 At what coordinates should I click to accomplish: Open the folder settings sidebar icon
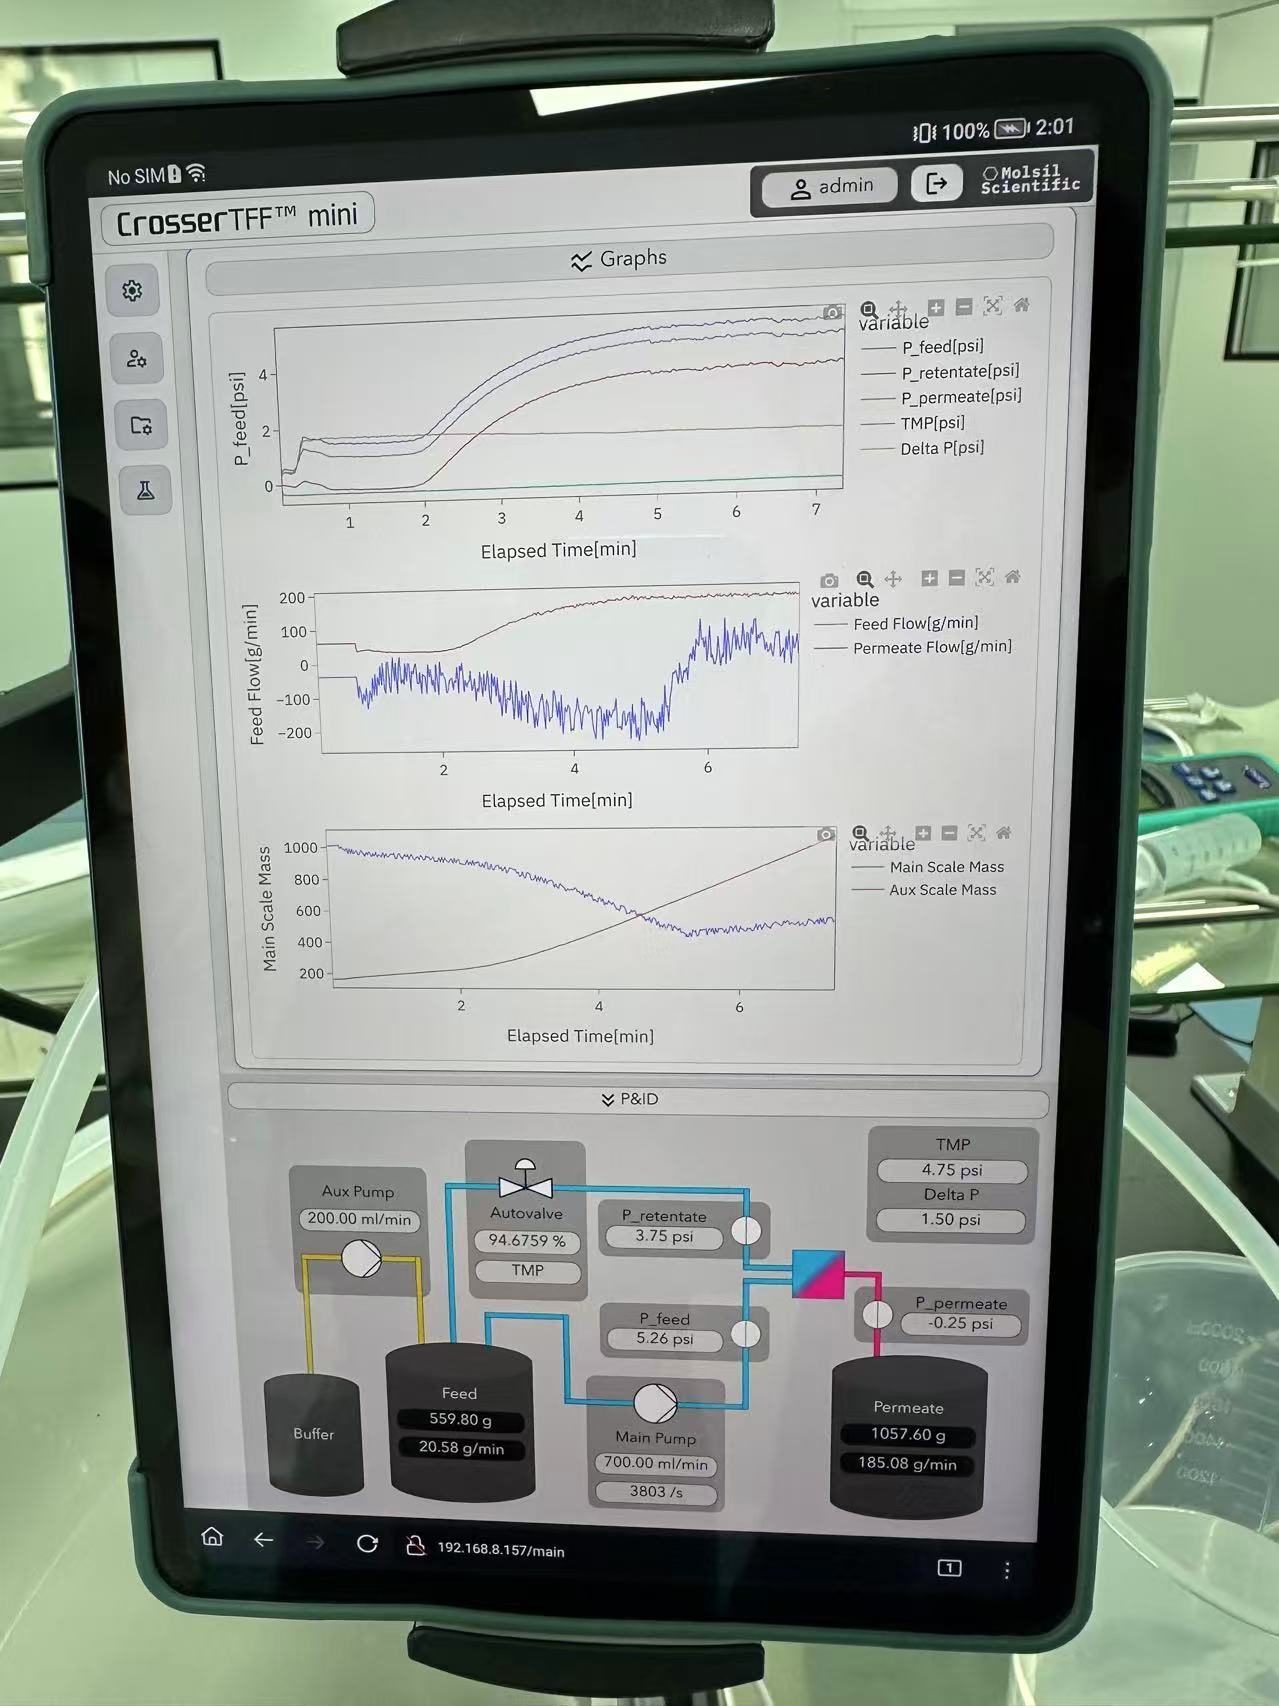pyautogui.click(x=141, y=425)
